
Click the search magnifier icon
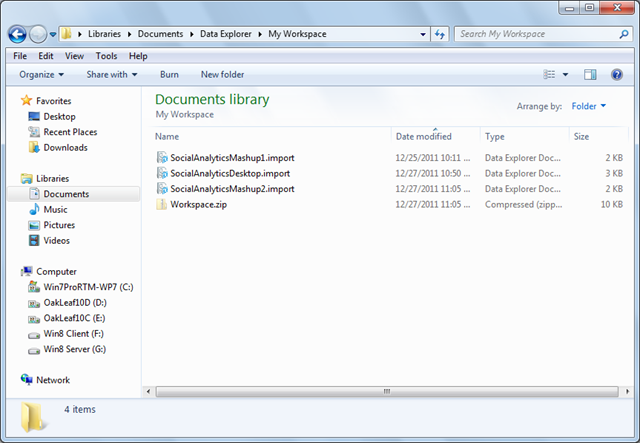tap(624, 34)
